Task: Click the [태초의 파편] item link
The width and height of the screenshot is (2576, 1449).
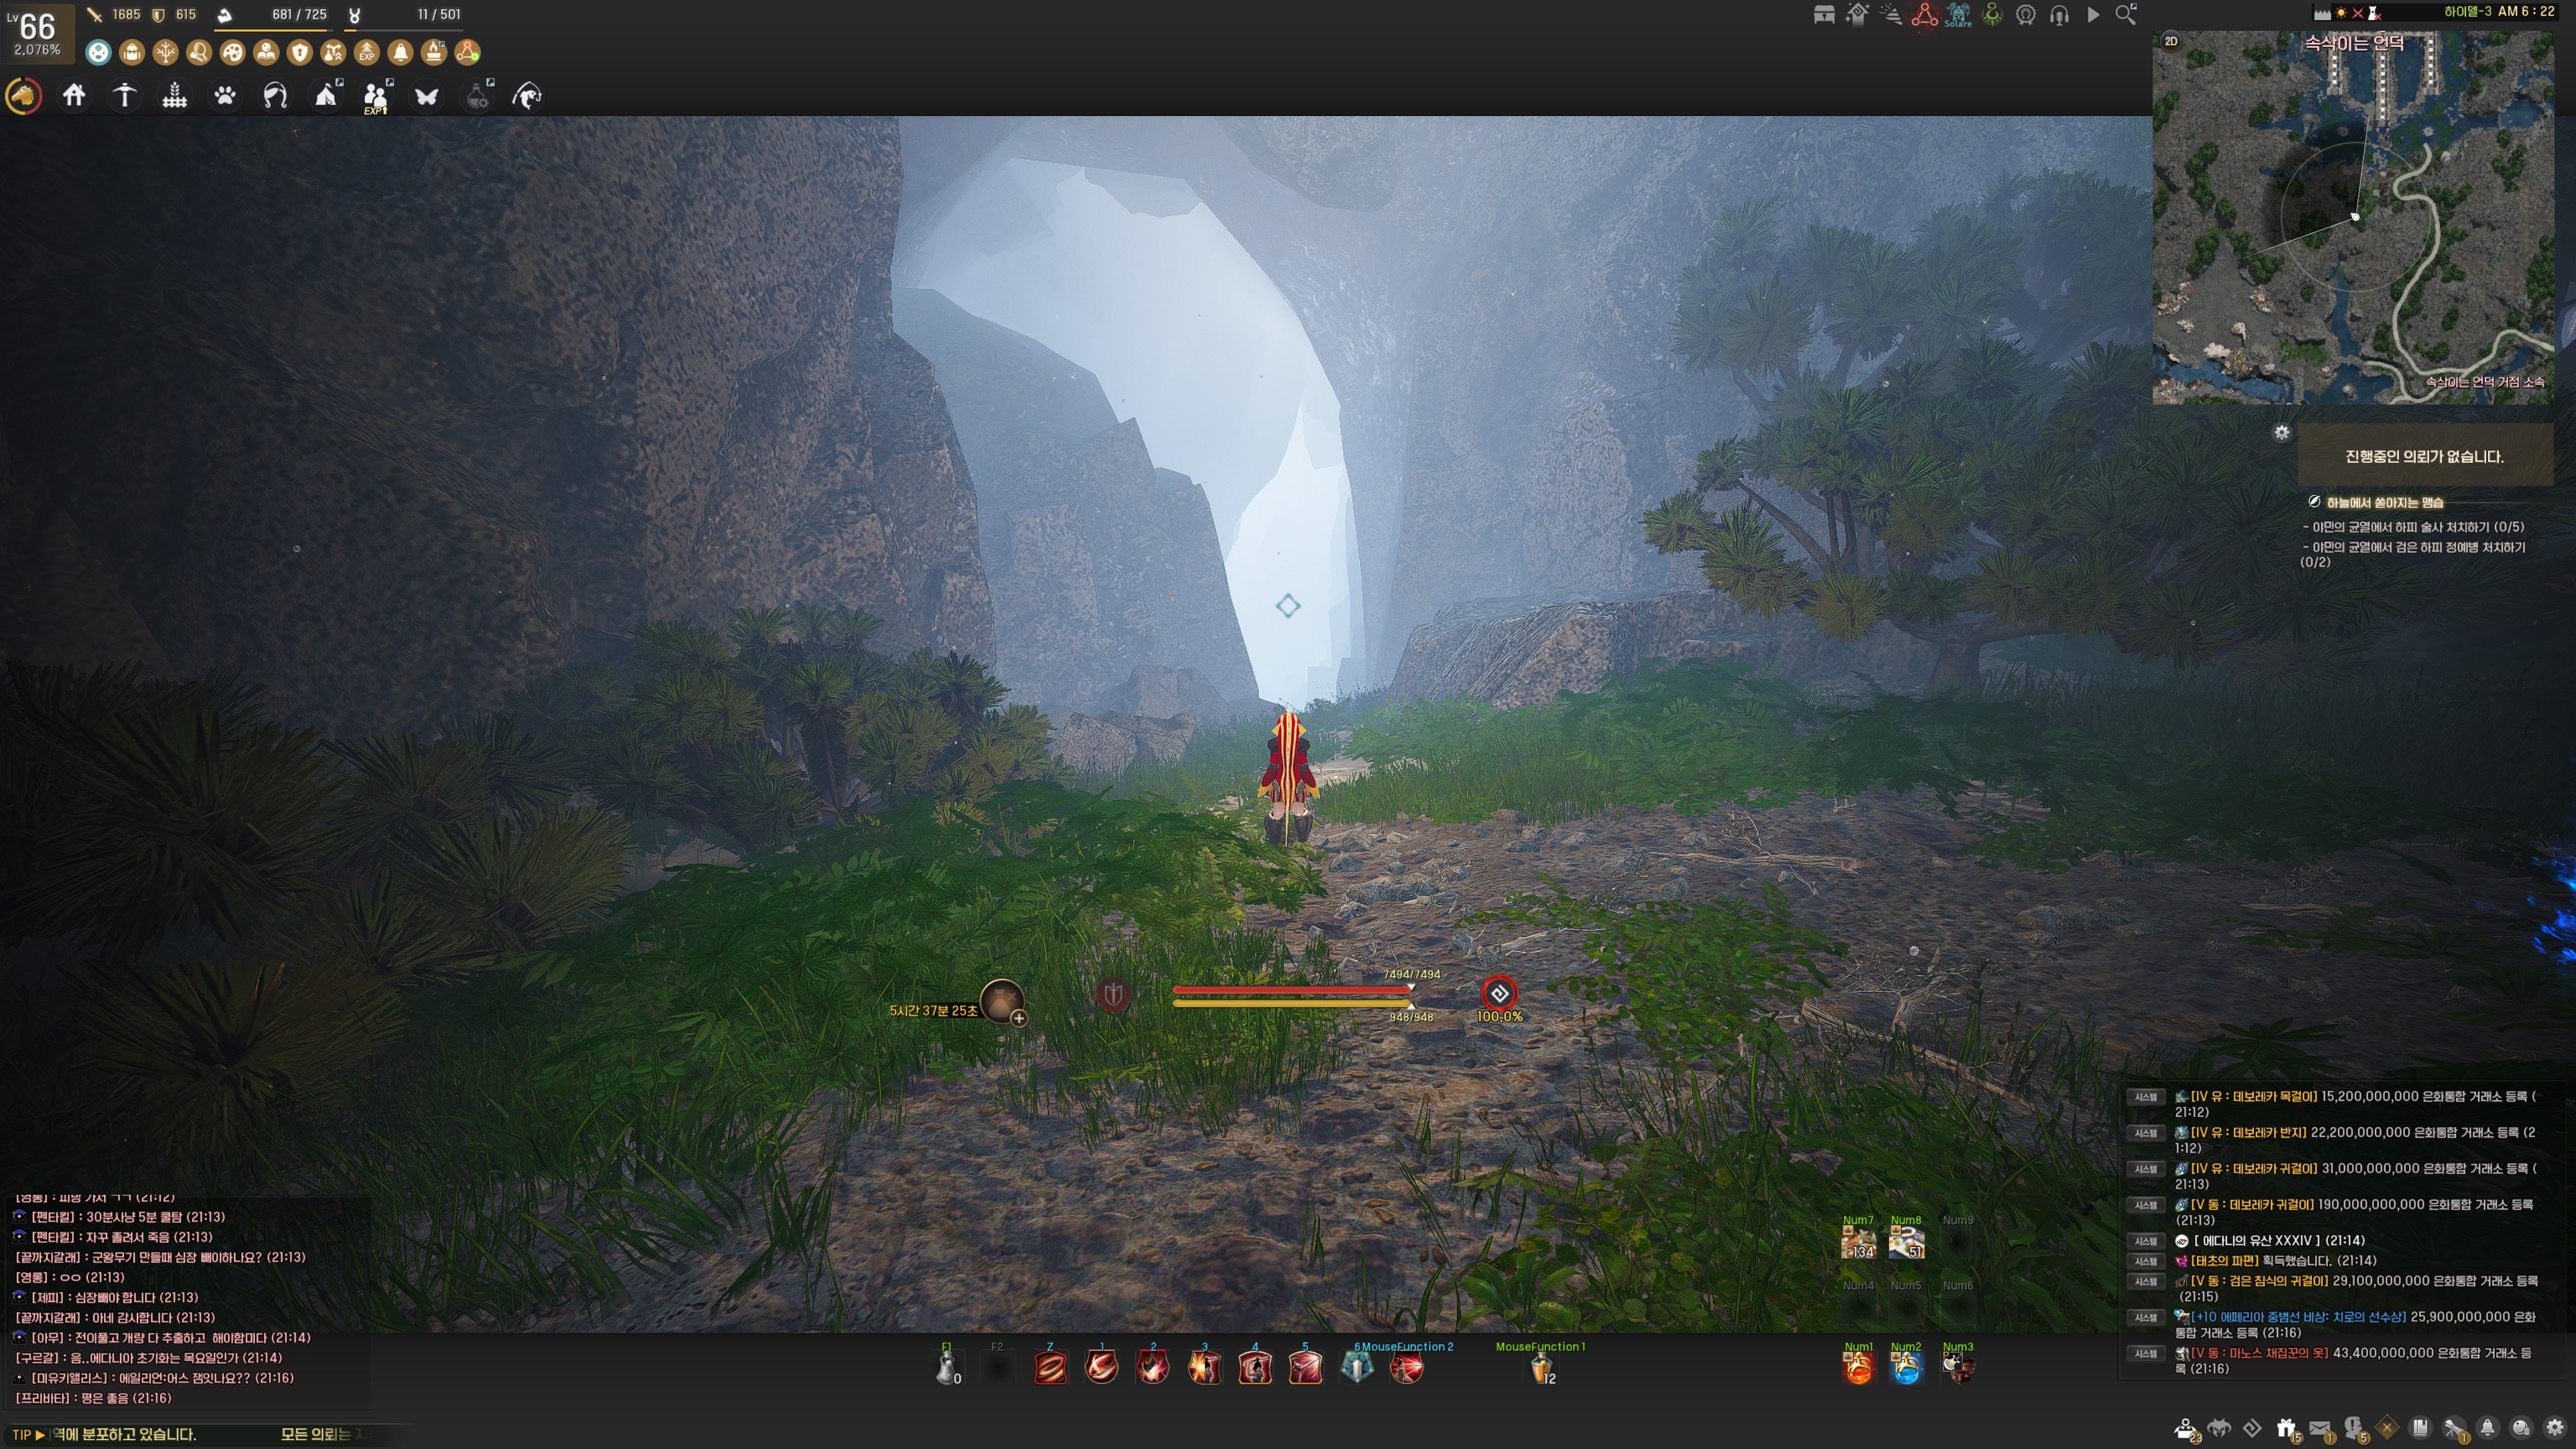Action: click(2224, 1261)
